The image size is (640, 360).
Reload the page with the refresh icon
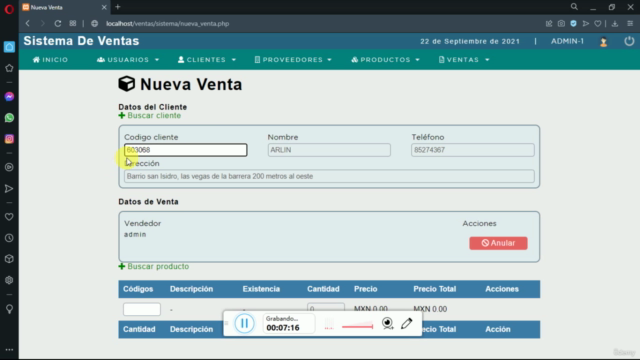pyautogui.click(x=58, y=24)
